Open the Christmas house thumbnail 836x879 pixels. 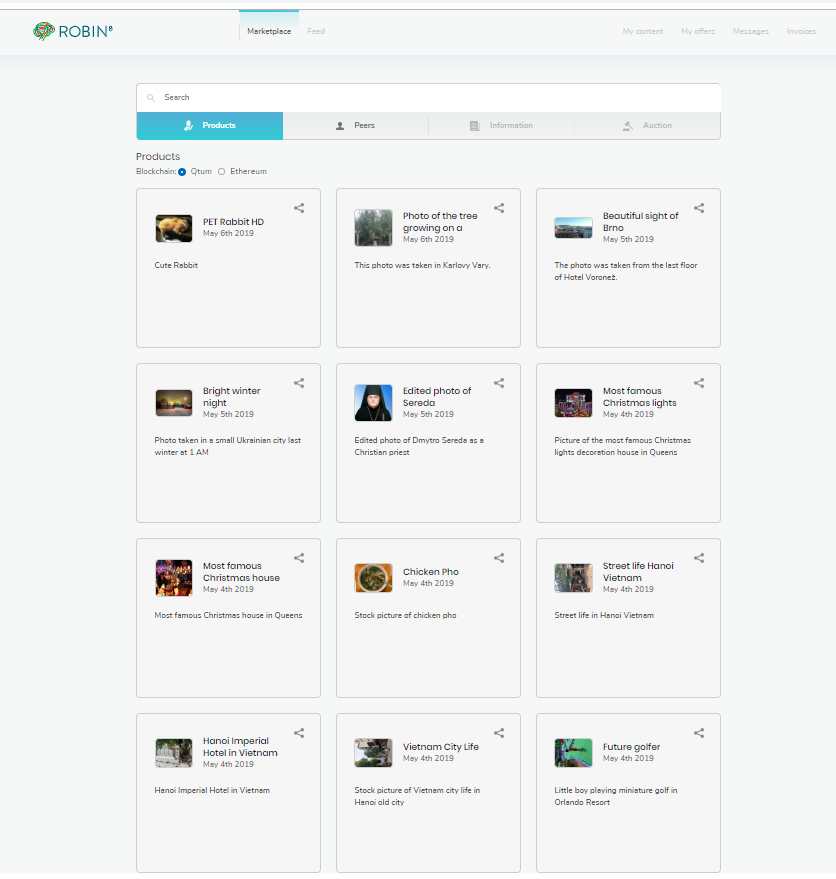[x=174, y=577]
